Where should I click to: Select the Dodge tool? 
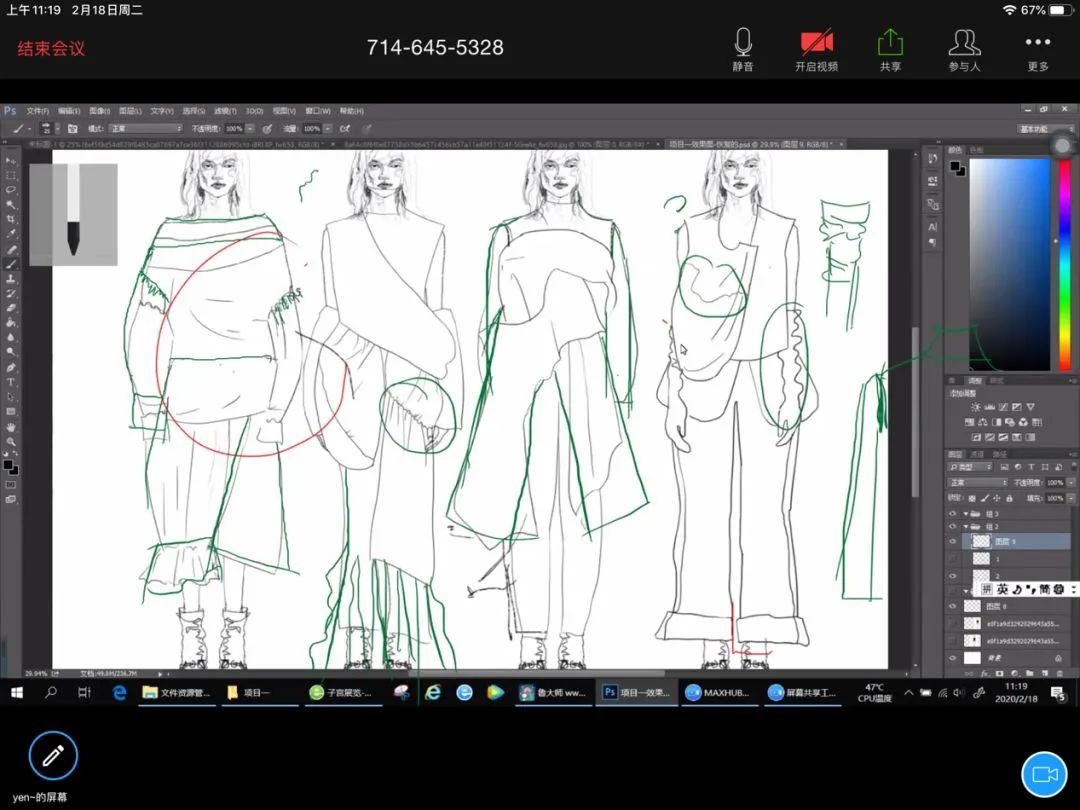11,352
